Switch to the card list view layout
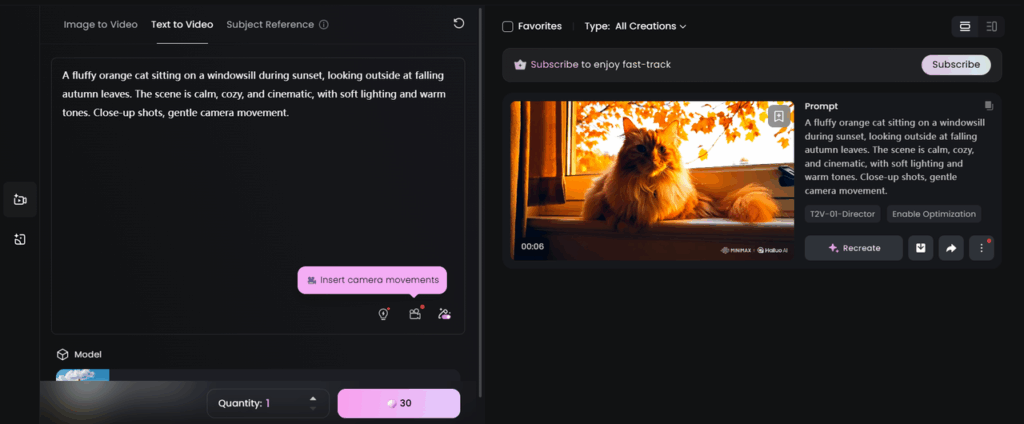Viewport: 1024px width, 424px height. point(965,26)
